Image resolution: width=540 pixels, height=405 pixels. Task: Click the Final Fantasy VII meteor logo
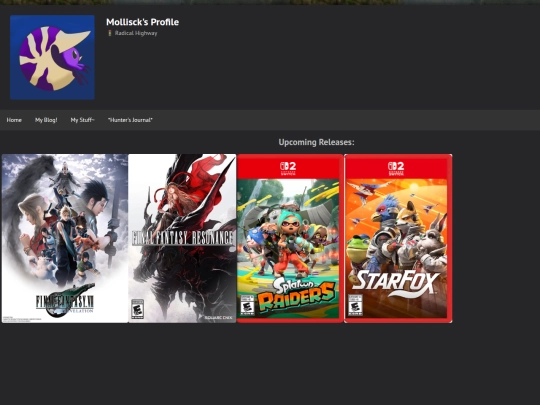65,301
